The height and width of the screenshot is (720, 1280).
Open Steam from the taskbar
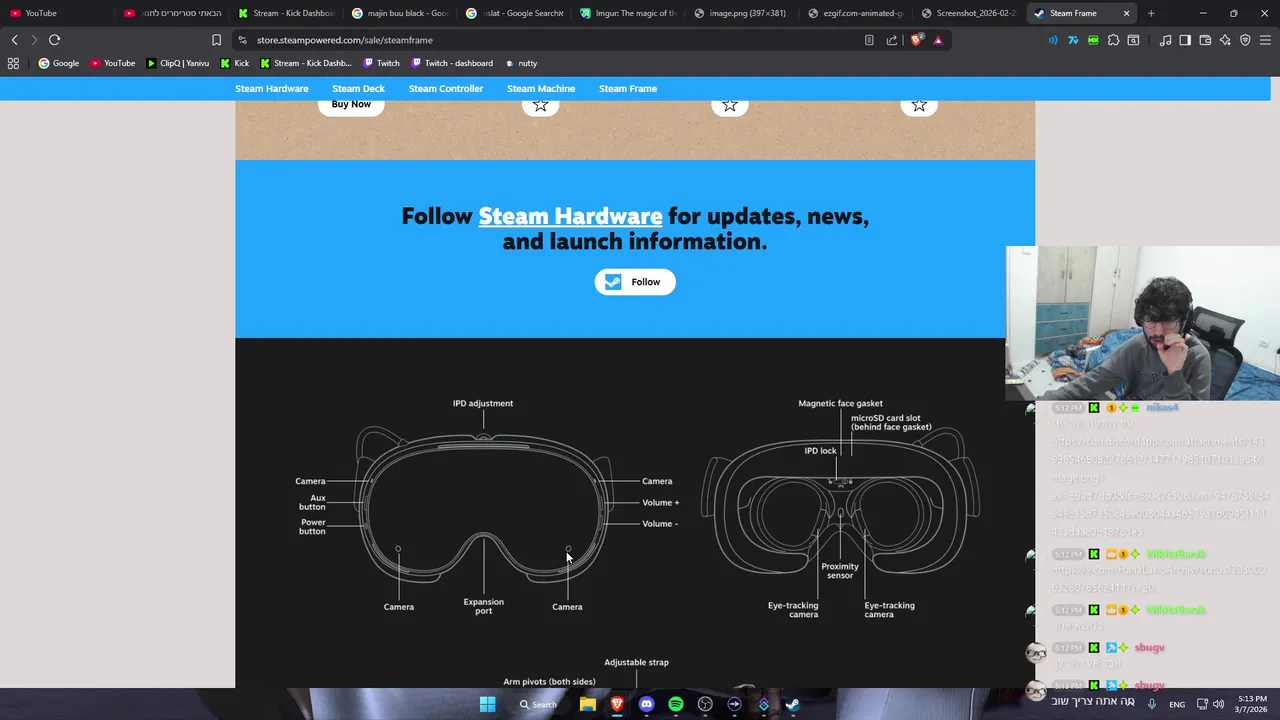click(792, 704)
